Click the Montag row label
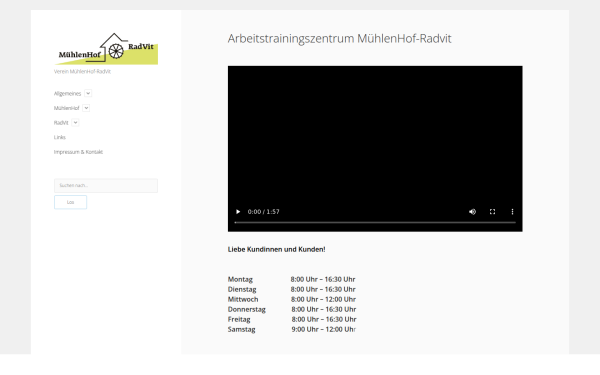600x375 pixels. (240, 279)
